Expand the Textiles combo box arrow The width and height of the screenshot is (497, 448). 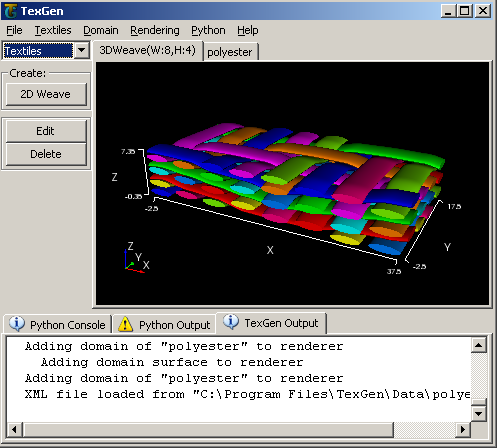pos(82,51)
